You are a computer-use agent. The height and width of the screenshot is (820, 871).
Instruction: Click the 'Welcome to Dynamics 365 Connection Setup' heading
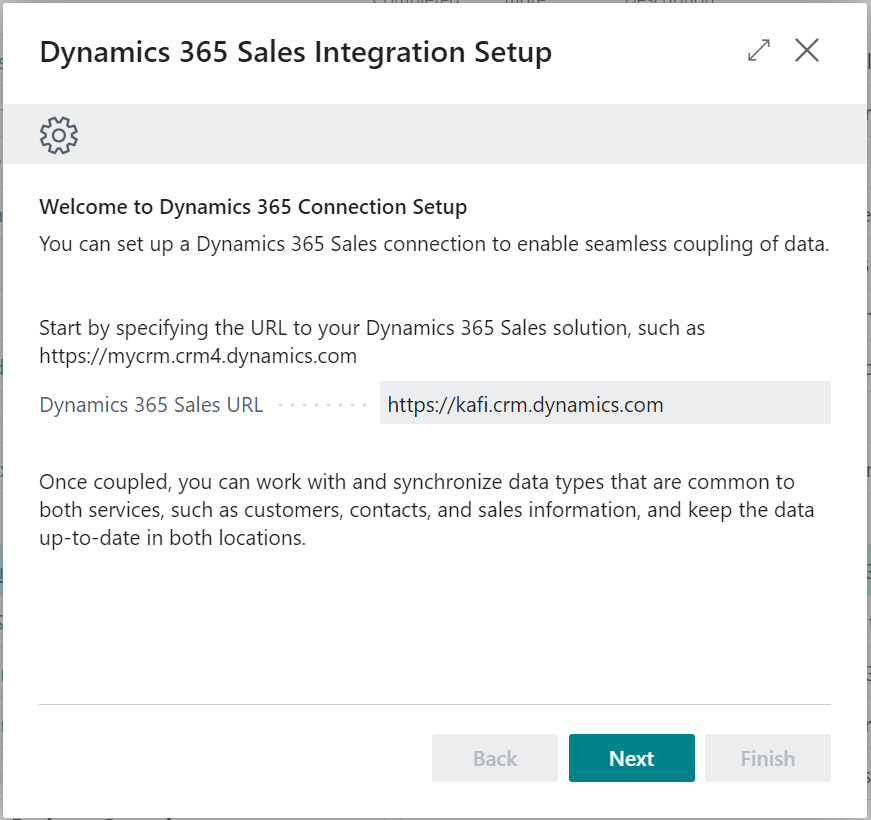pos(253,208)
